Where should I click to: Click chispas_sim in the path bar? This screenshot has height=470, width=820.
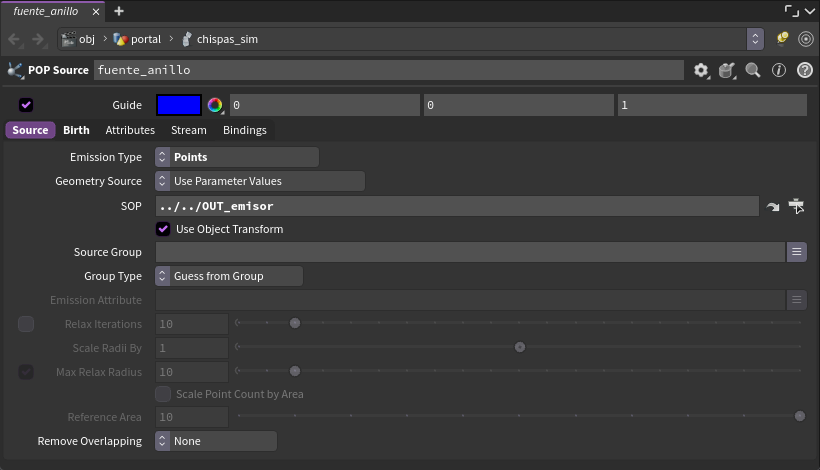click(220, 39)
